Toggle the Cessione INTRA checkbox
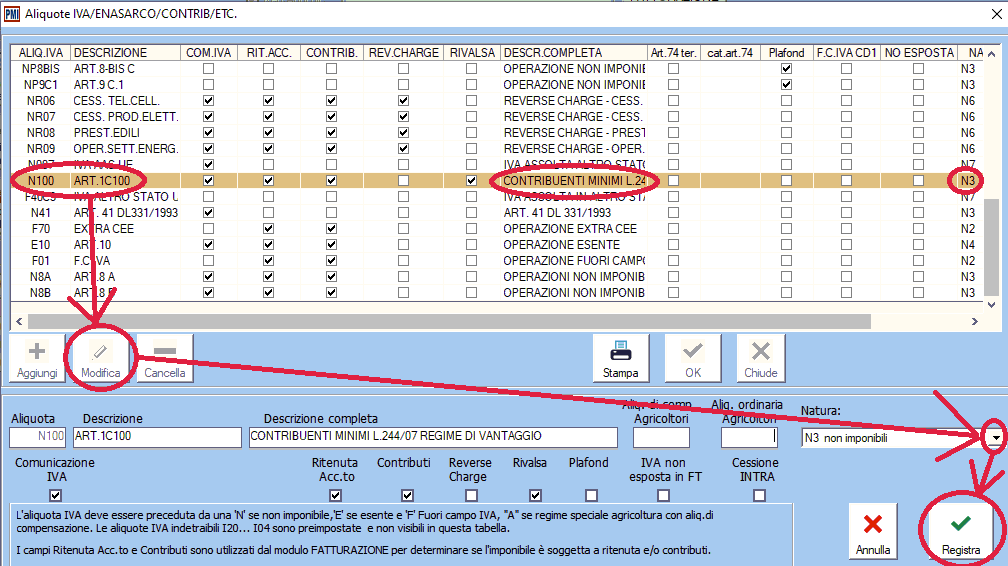 [x=761, y=495]
